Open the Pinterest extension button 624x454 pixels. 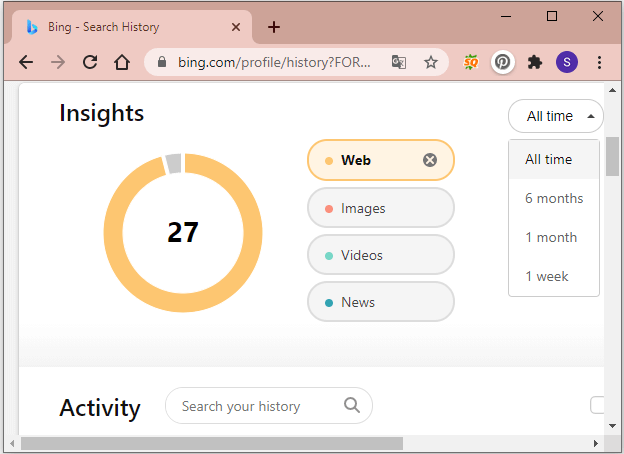[x=503, y=62]
